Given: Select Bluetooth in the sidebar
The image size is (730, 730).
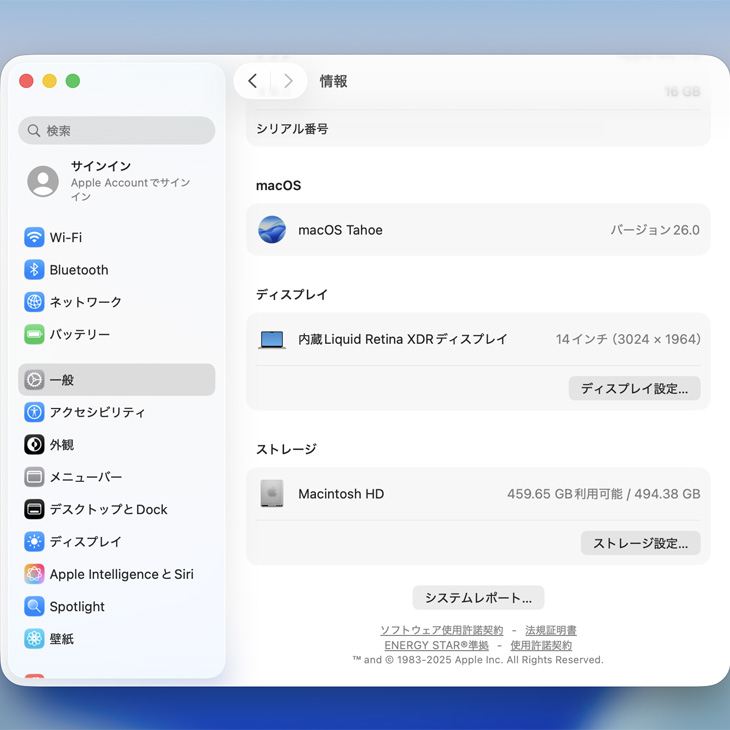Looking at the screenshot, I should [x=78, y=270].
